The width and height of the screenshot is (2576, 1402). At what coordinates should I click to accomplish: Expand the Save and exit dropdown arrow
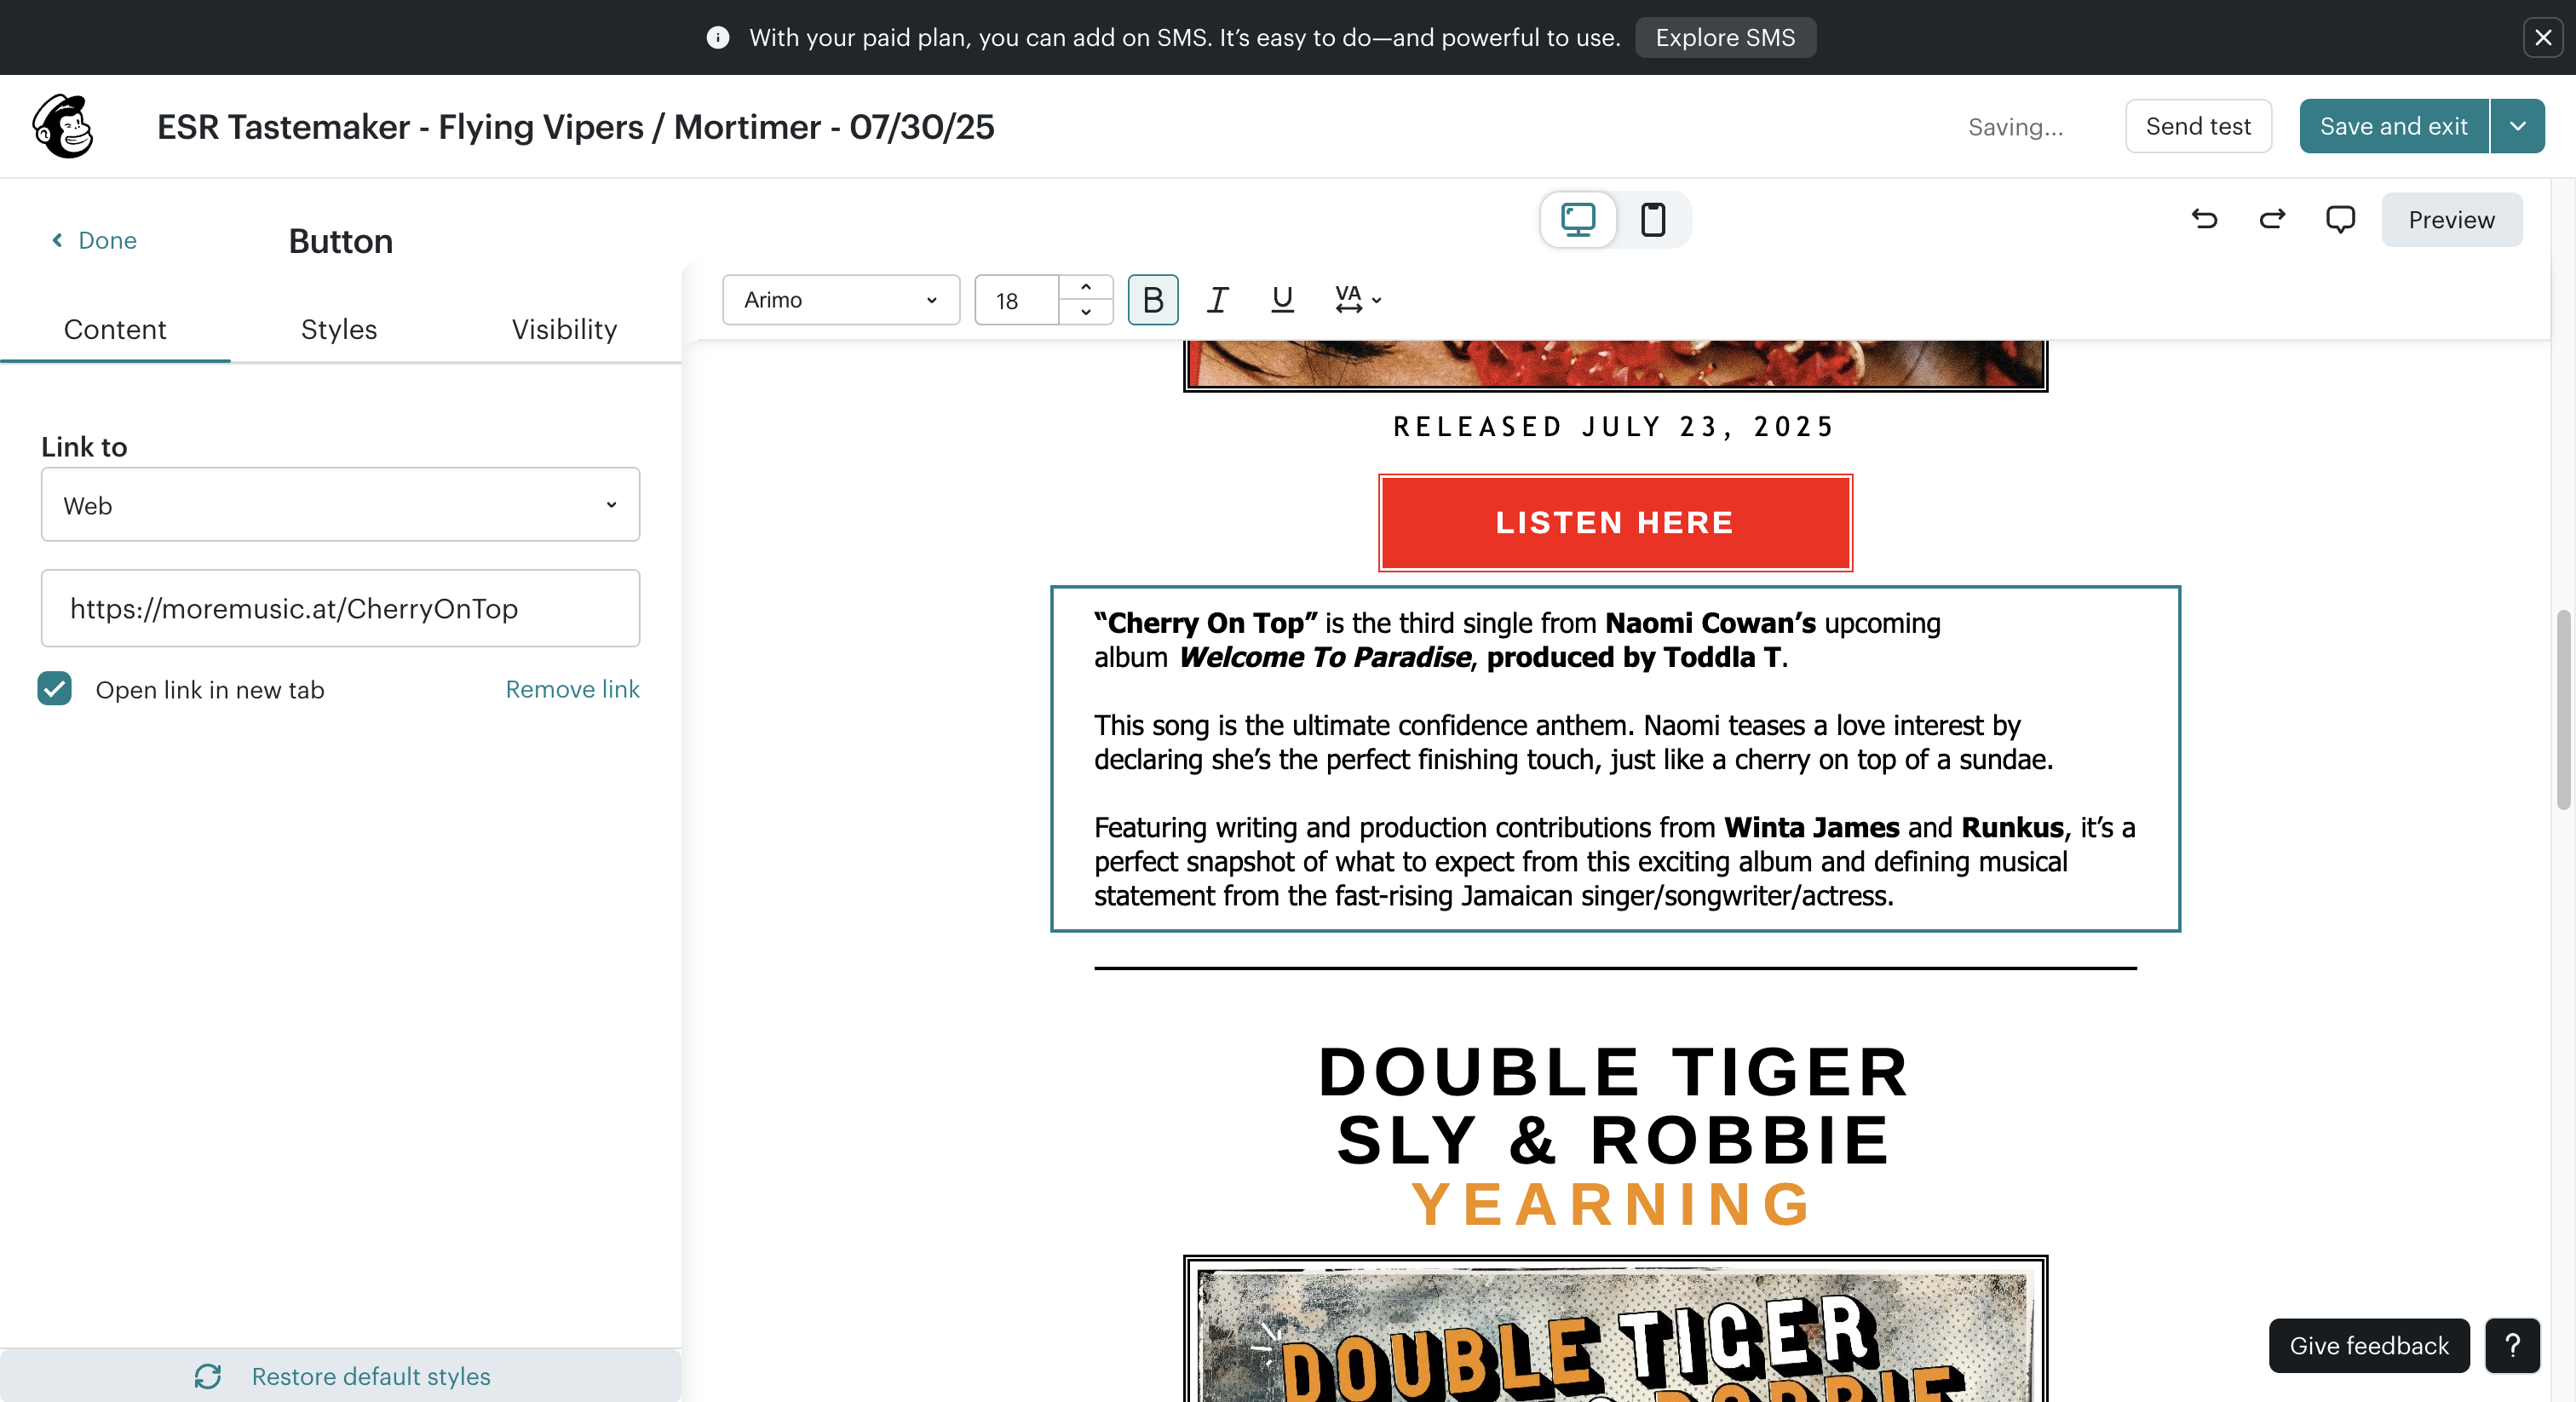point(2518,126)
